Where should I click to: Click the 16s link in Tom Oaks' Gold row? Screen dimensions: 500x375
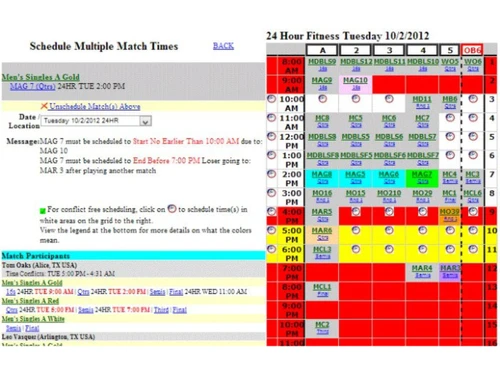point(11,292)
